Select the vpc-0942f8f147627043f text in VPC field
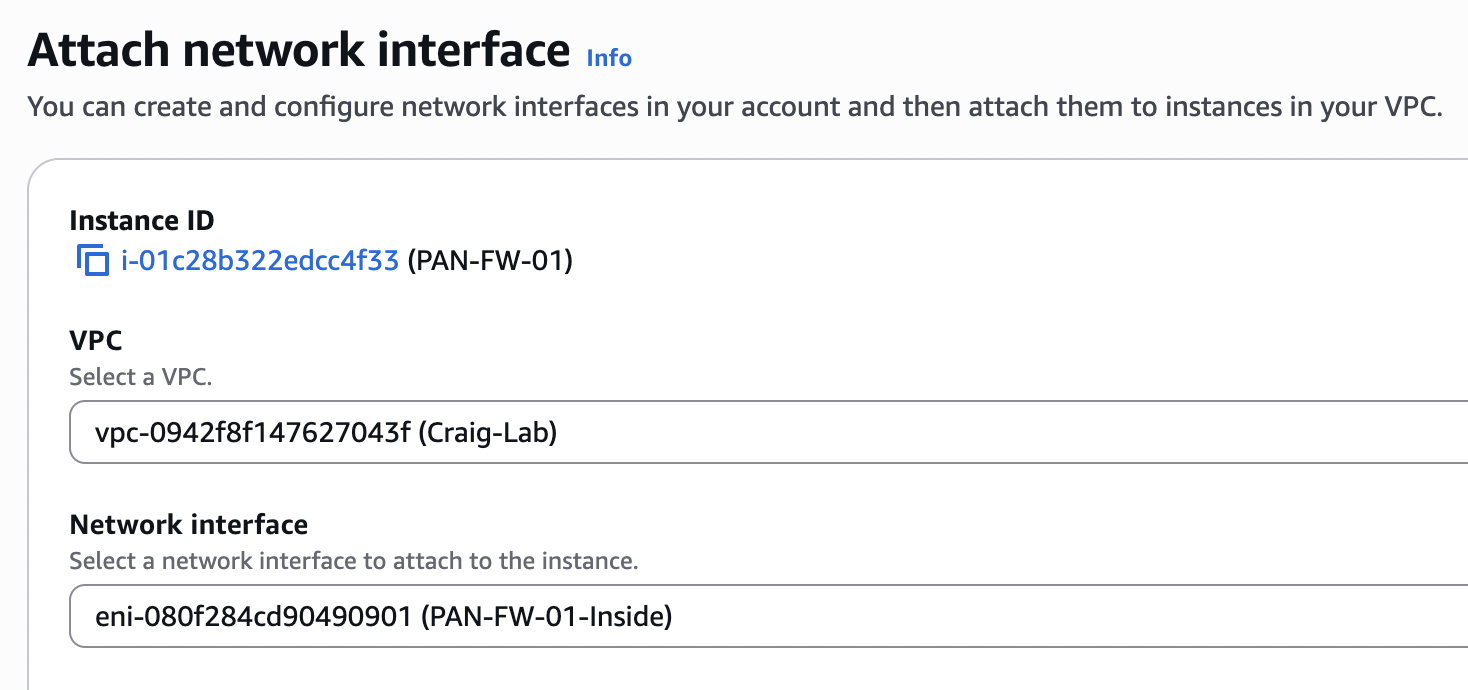This screenshot has height=690, width=1468. tap(255, 433)
